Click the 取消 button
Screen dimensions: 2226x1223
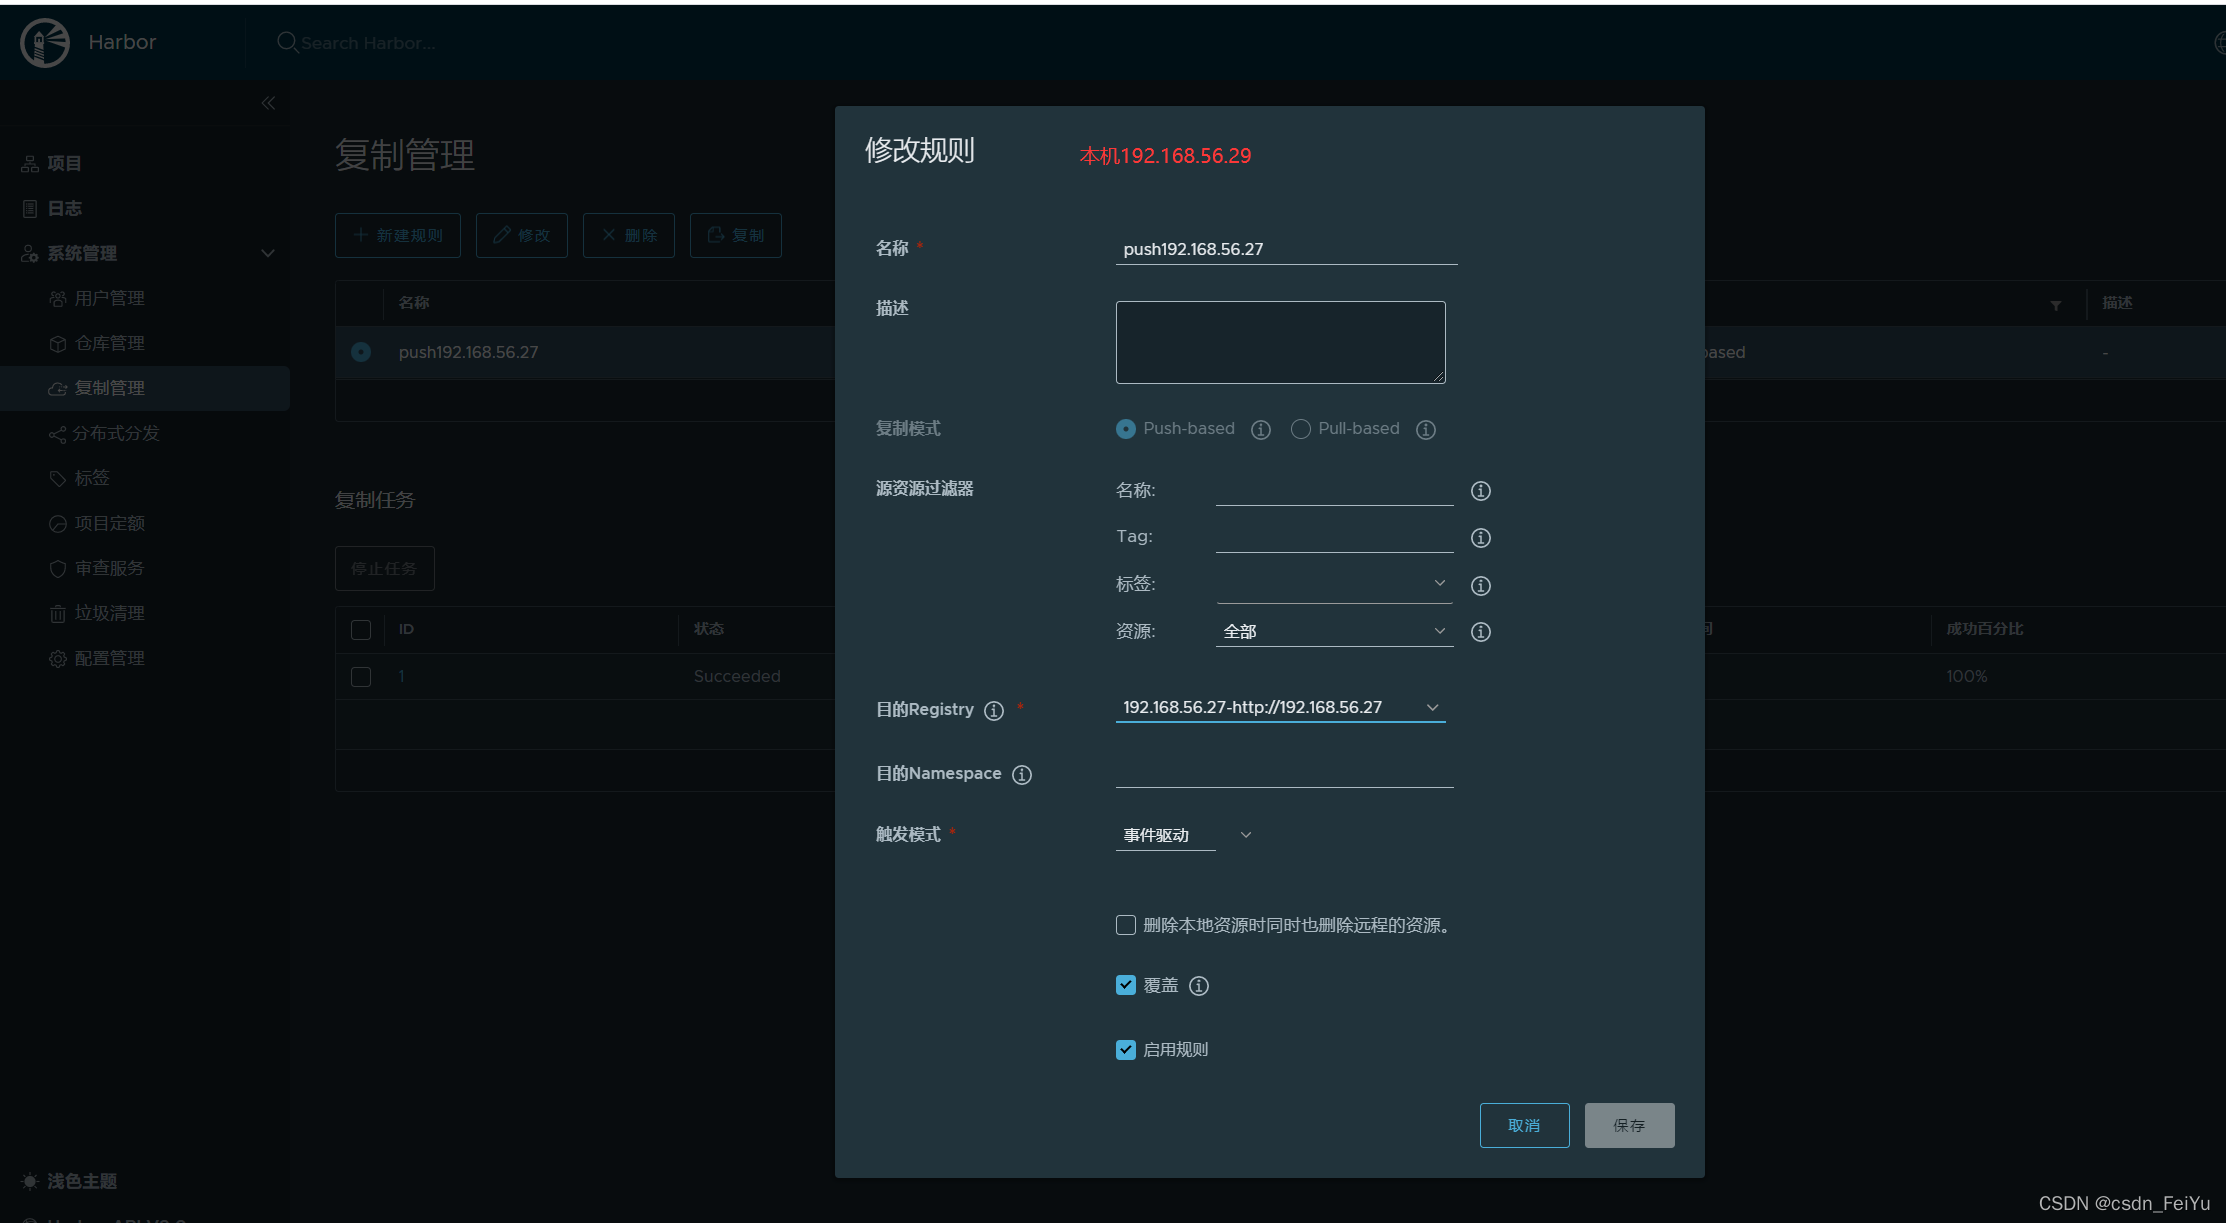[x=1524, y=1125]
